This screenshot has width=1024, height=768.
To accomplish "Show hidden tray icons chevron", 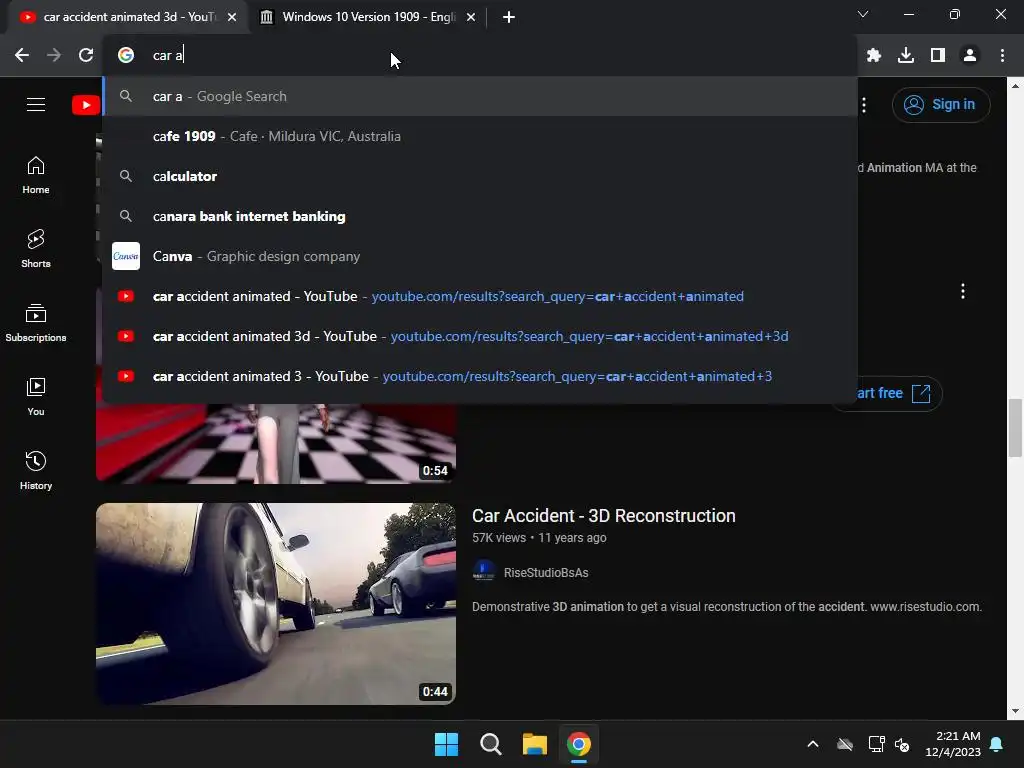I will pos(813,744).
